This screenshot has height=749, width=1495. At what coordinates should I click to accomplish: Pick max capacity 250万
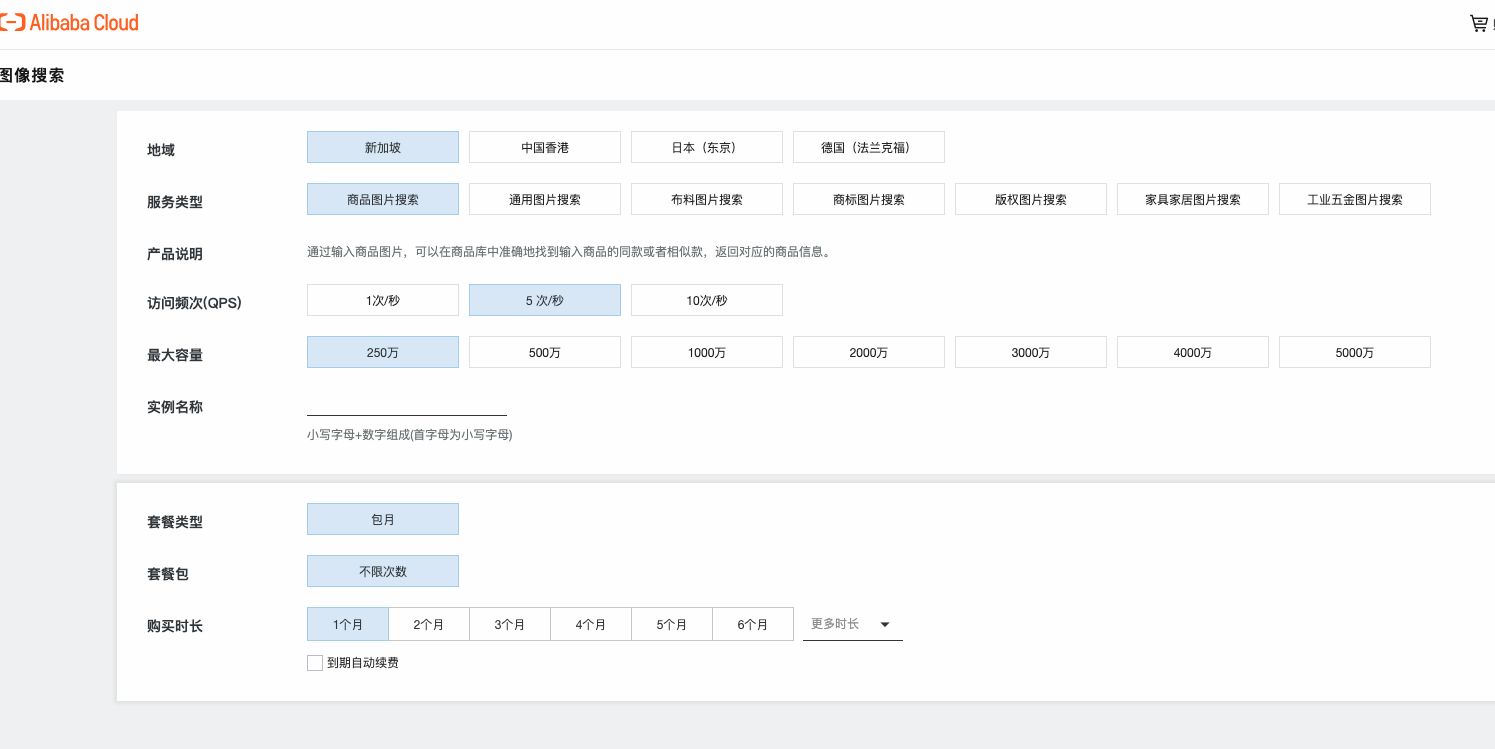pyautogui.click(x=383, y=352)
